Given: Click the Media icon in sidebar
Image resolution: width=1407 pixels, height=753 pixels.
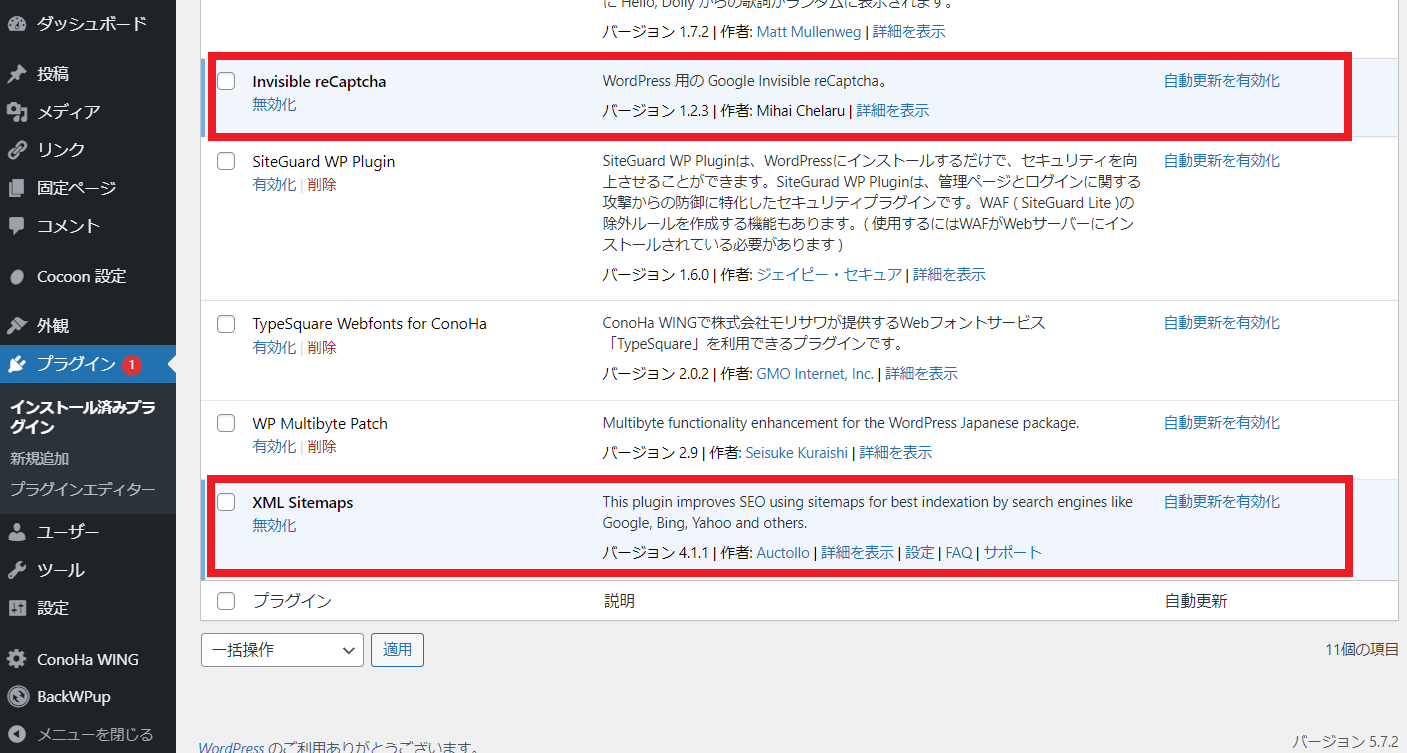Looking at the screenshot, I should pos(17,112).
